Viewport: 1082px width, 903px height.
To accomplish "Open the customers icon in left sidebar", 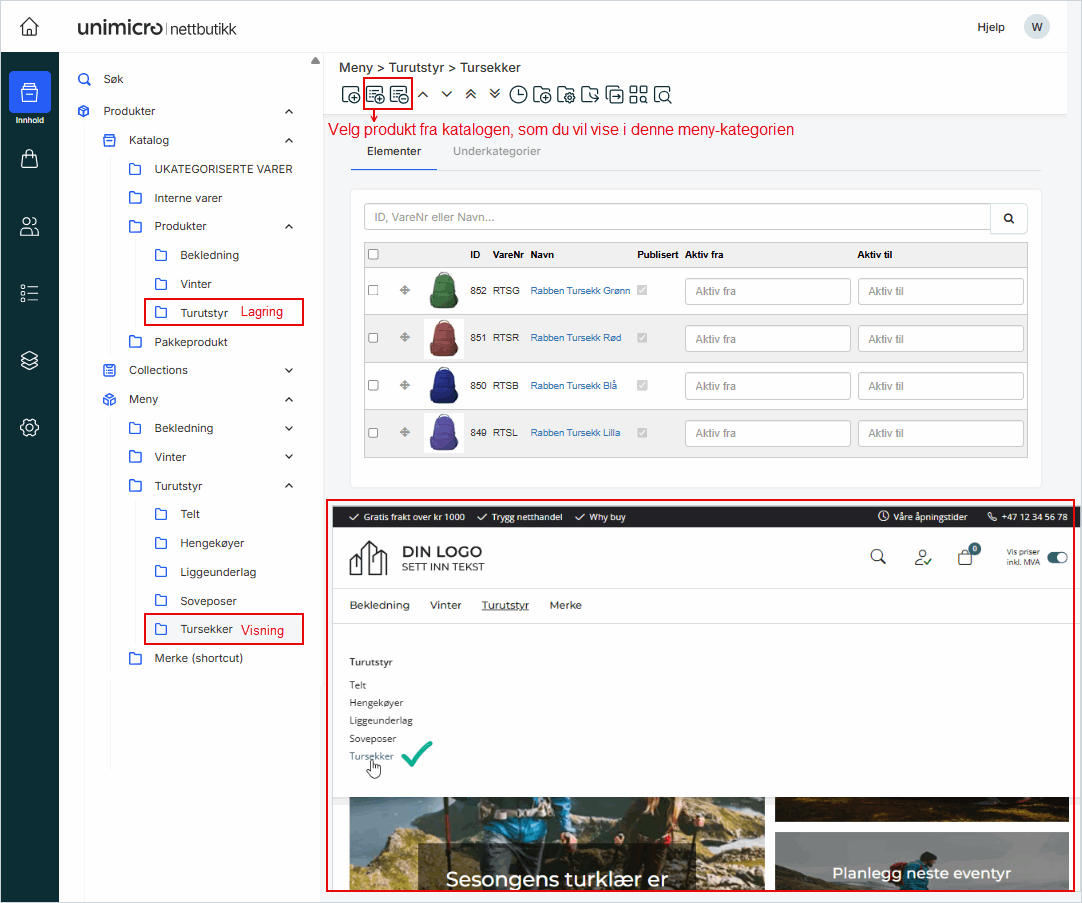I will pos(30,227).
